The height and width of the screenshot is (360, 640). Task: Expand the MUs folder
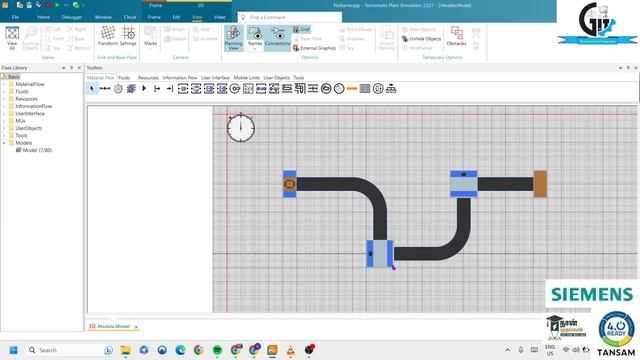[4, 121]
